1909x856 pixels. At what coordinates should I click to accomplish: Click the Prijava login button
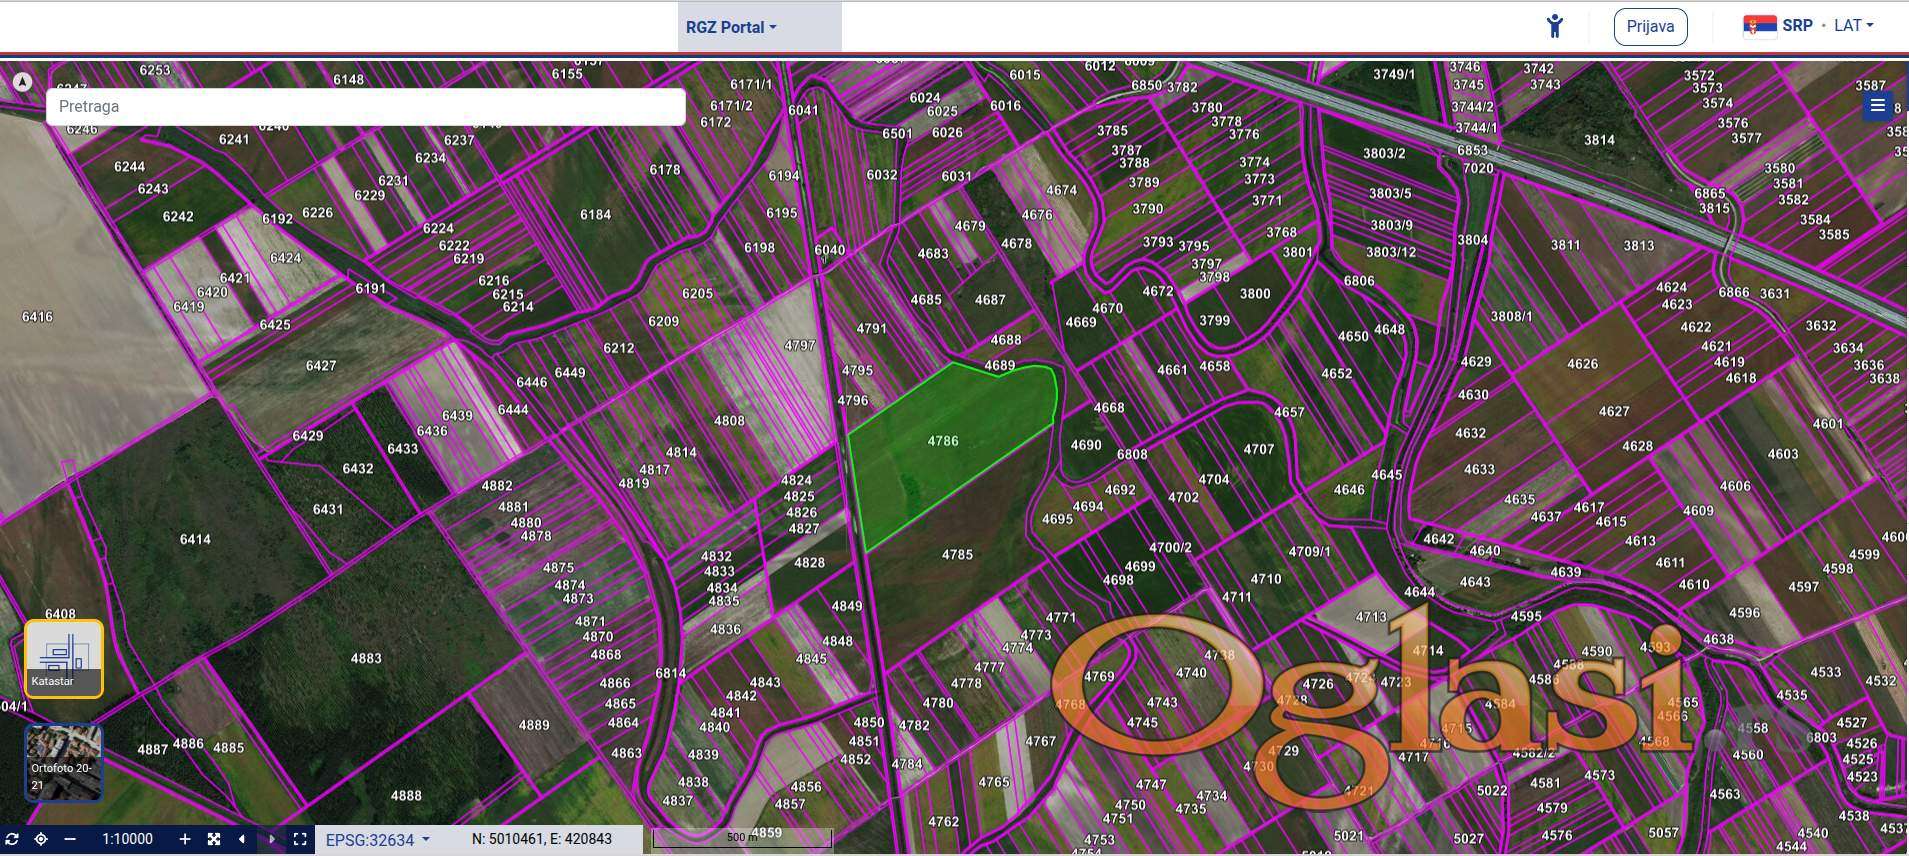[1650, 26]
